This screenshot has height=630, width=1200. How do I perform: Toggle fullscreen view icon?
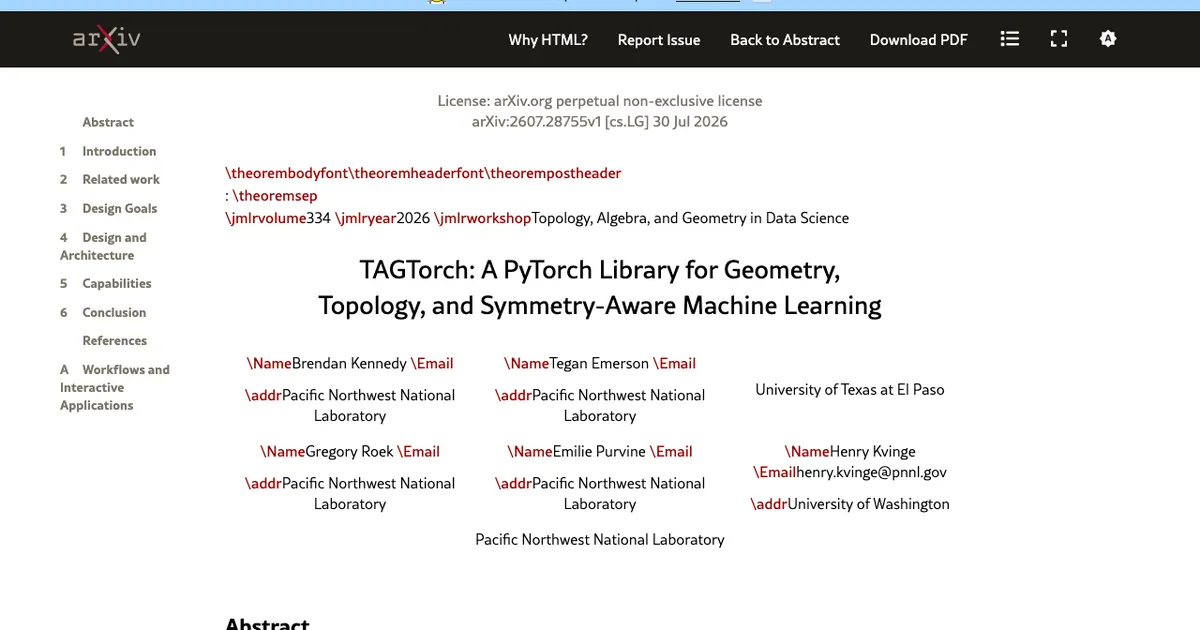point(1059,39)
